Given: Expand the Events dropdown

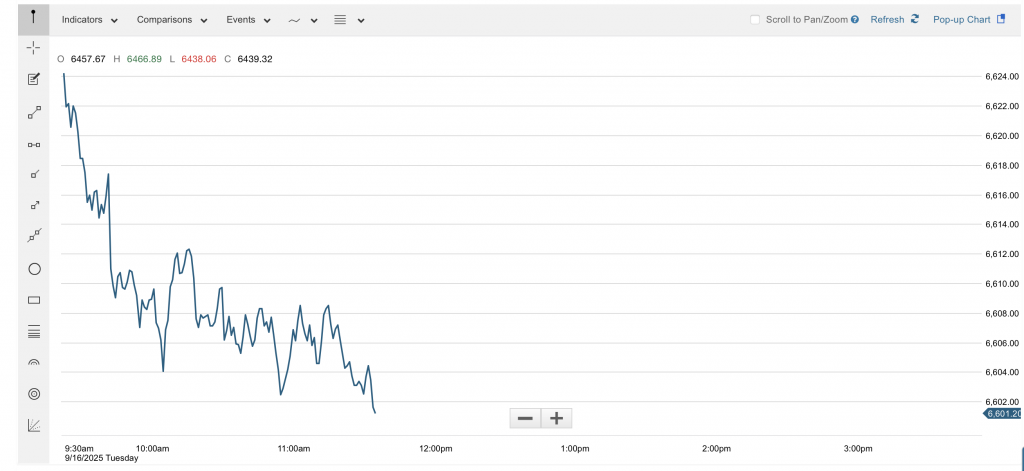Looking at the screenshot, I should (x=248, y=20).
